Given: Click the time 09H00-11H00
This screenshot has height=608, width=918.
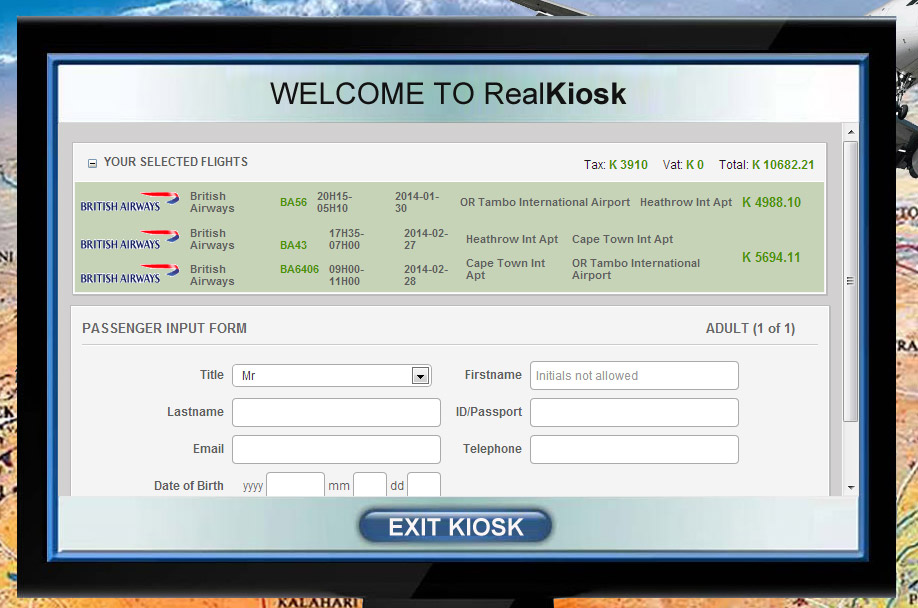Looking at the screenshot, I should (346, 275).
